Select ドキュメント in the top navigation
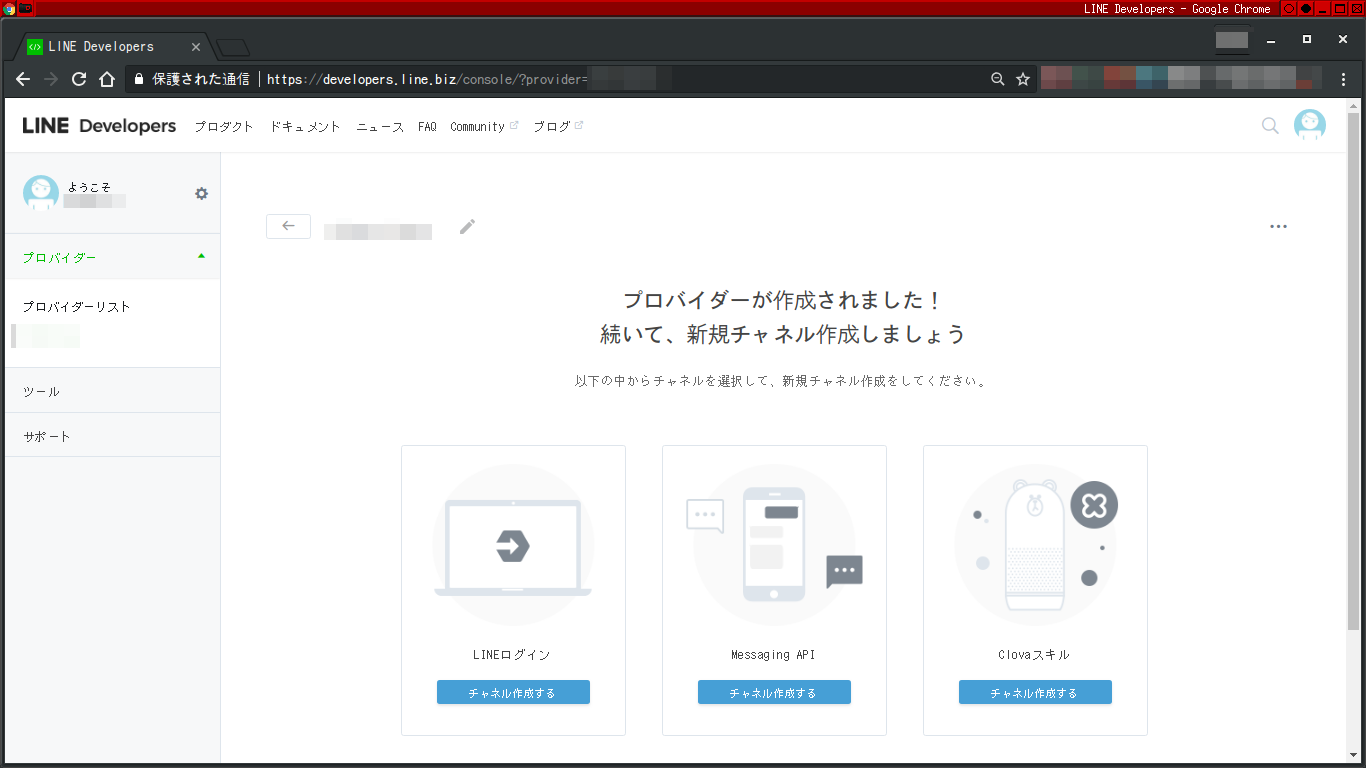Screen dimensions: 1366x768 point(304,126)
